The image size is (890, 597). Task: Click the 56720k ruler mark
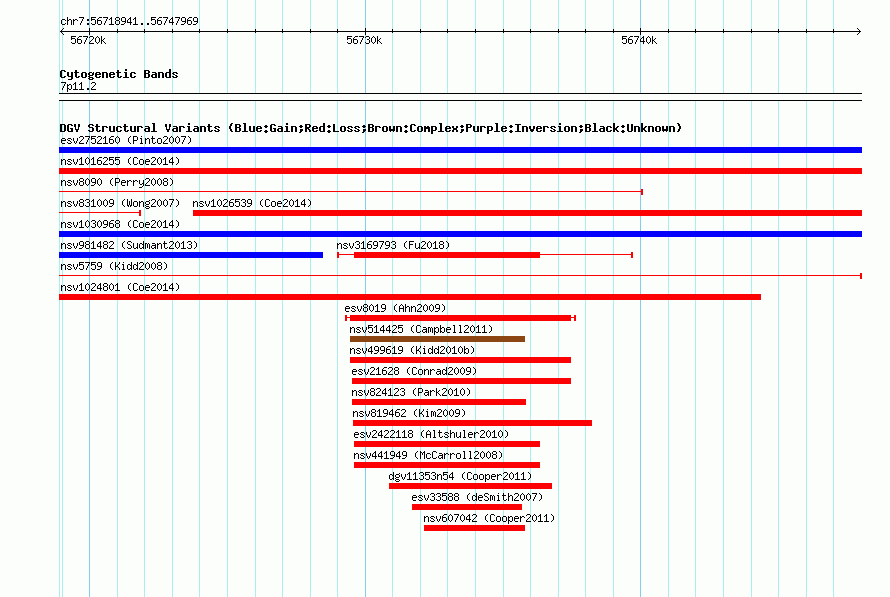point(88,40)
